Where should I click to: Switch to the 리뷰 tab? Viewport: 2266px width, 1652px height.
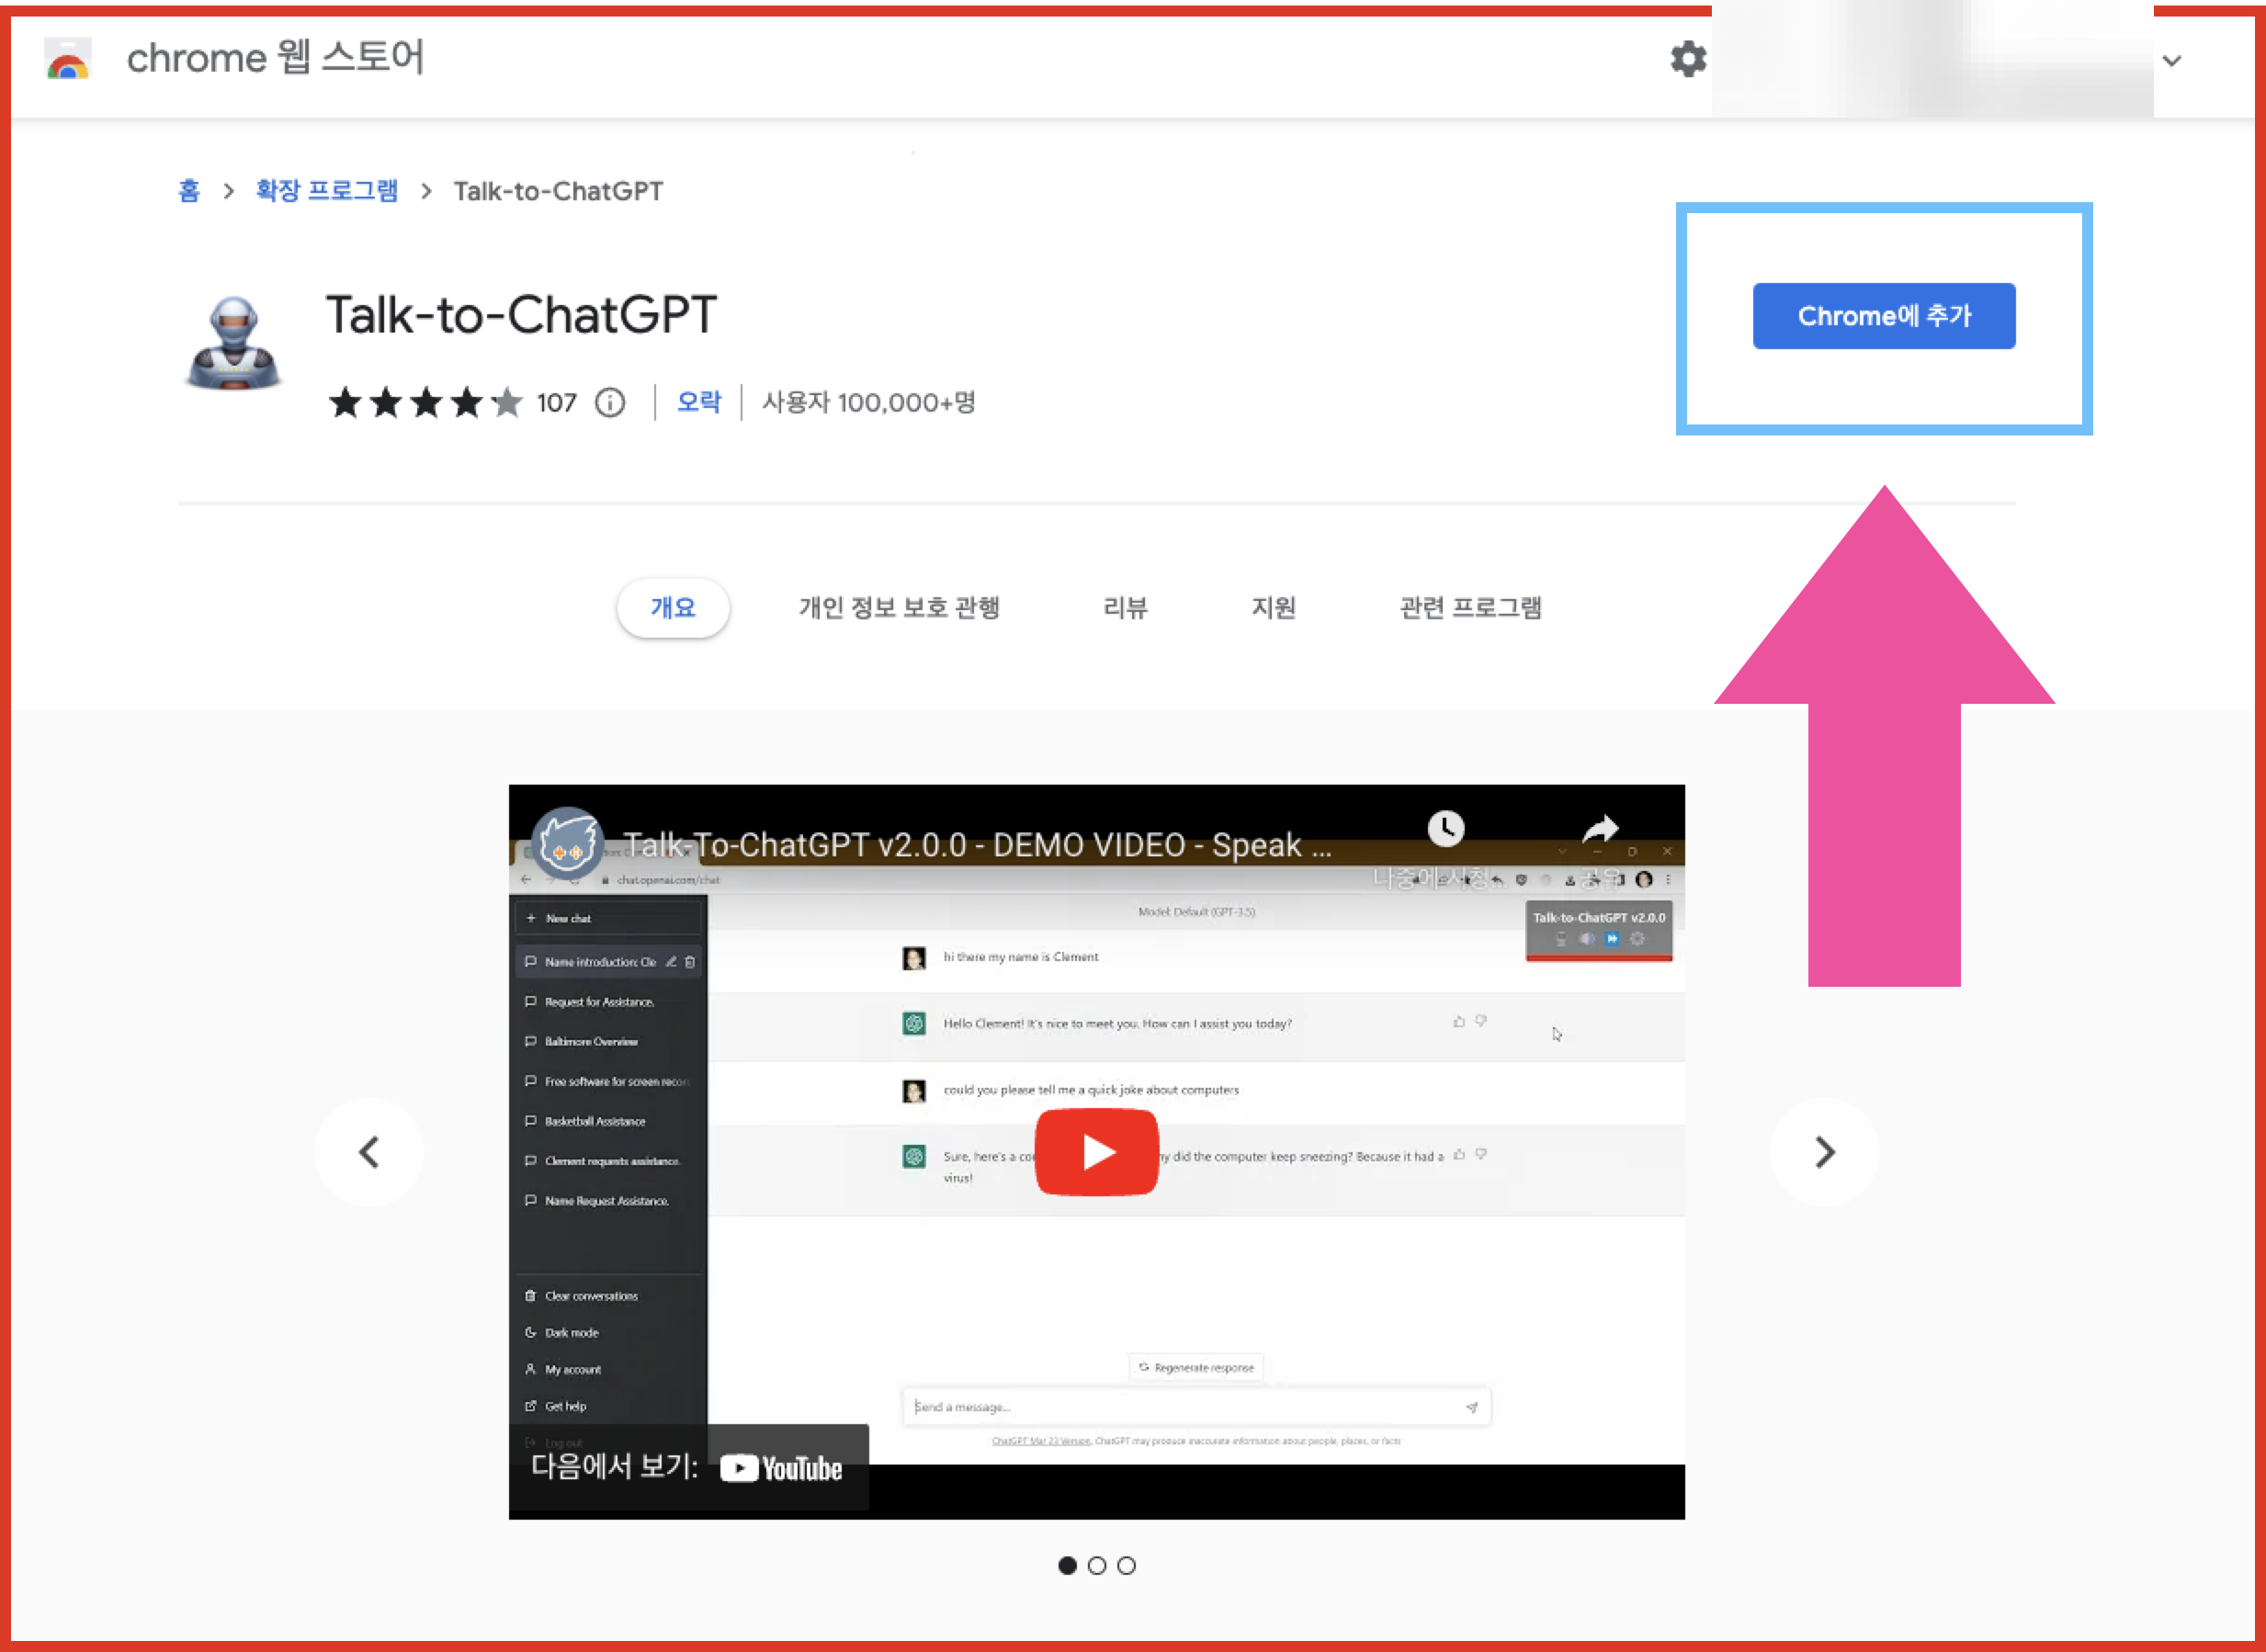[1125, 608]
